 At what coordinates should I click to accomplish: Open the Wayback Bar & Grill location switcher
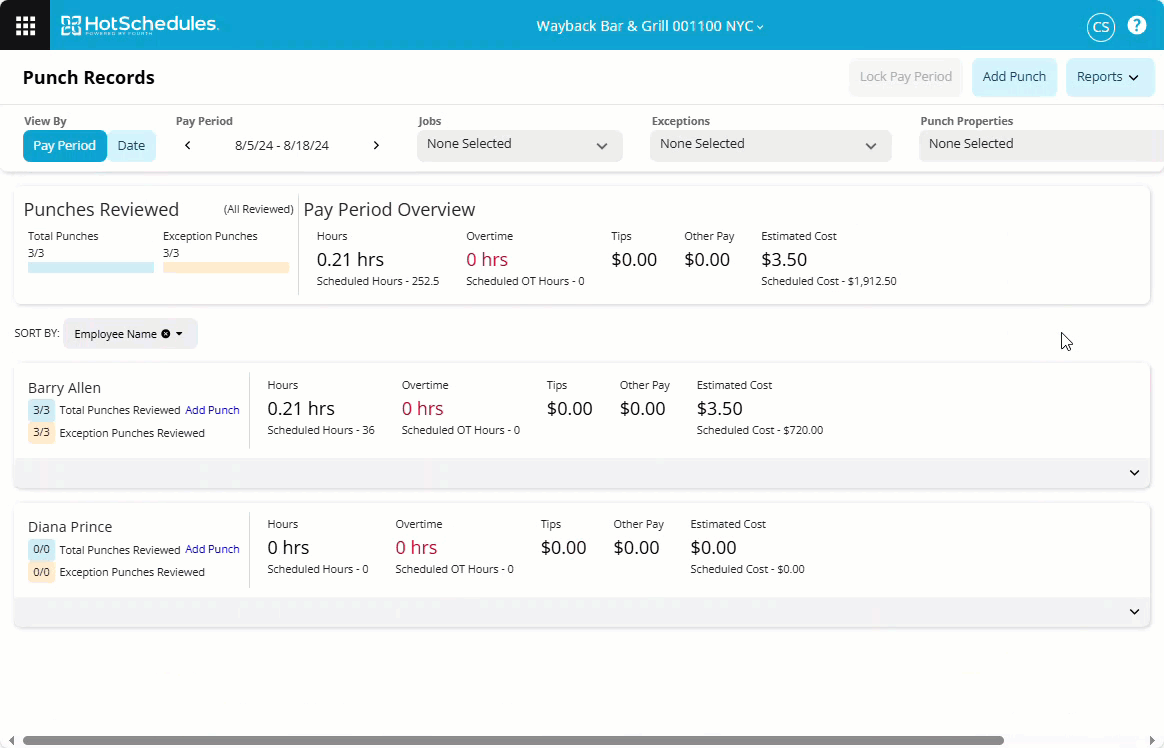[x=650, y=26]
